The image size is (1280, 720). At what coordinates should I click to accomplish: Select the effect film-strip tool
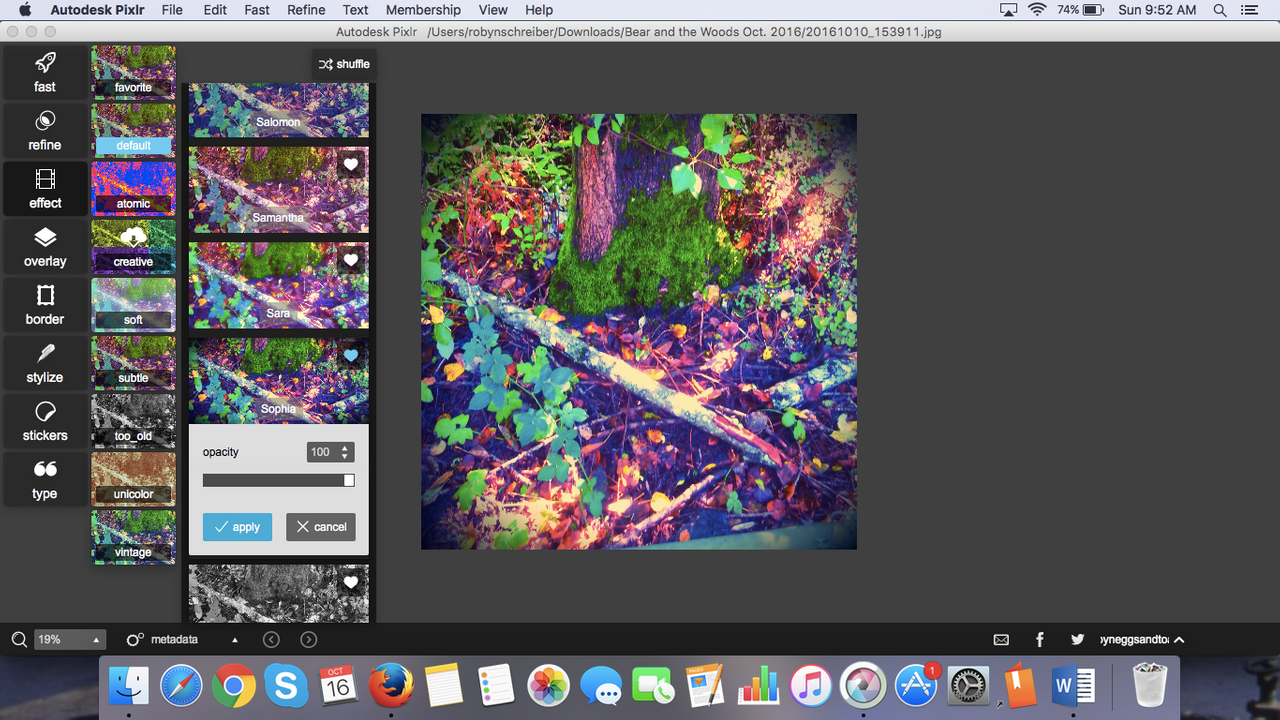pyautogui.click(x=45, y=189)
